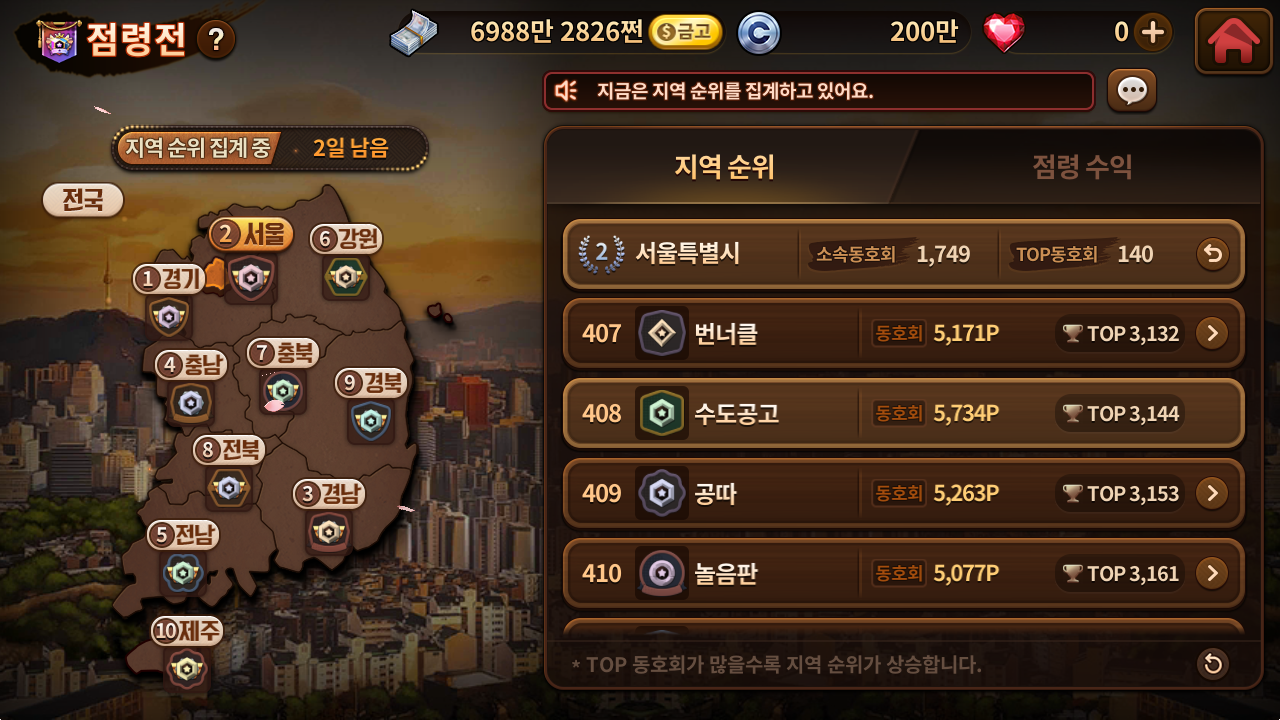Screen dimensions: 1280x720
Task: Go to the home screen via house icon
Action: click(1233, 41)
